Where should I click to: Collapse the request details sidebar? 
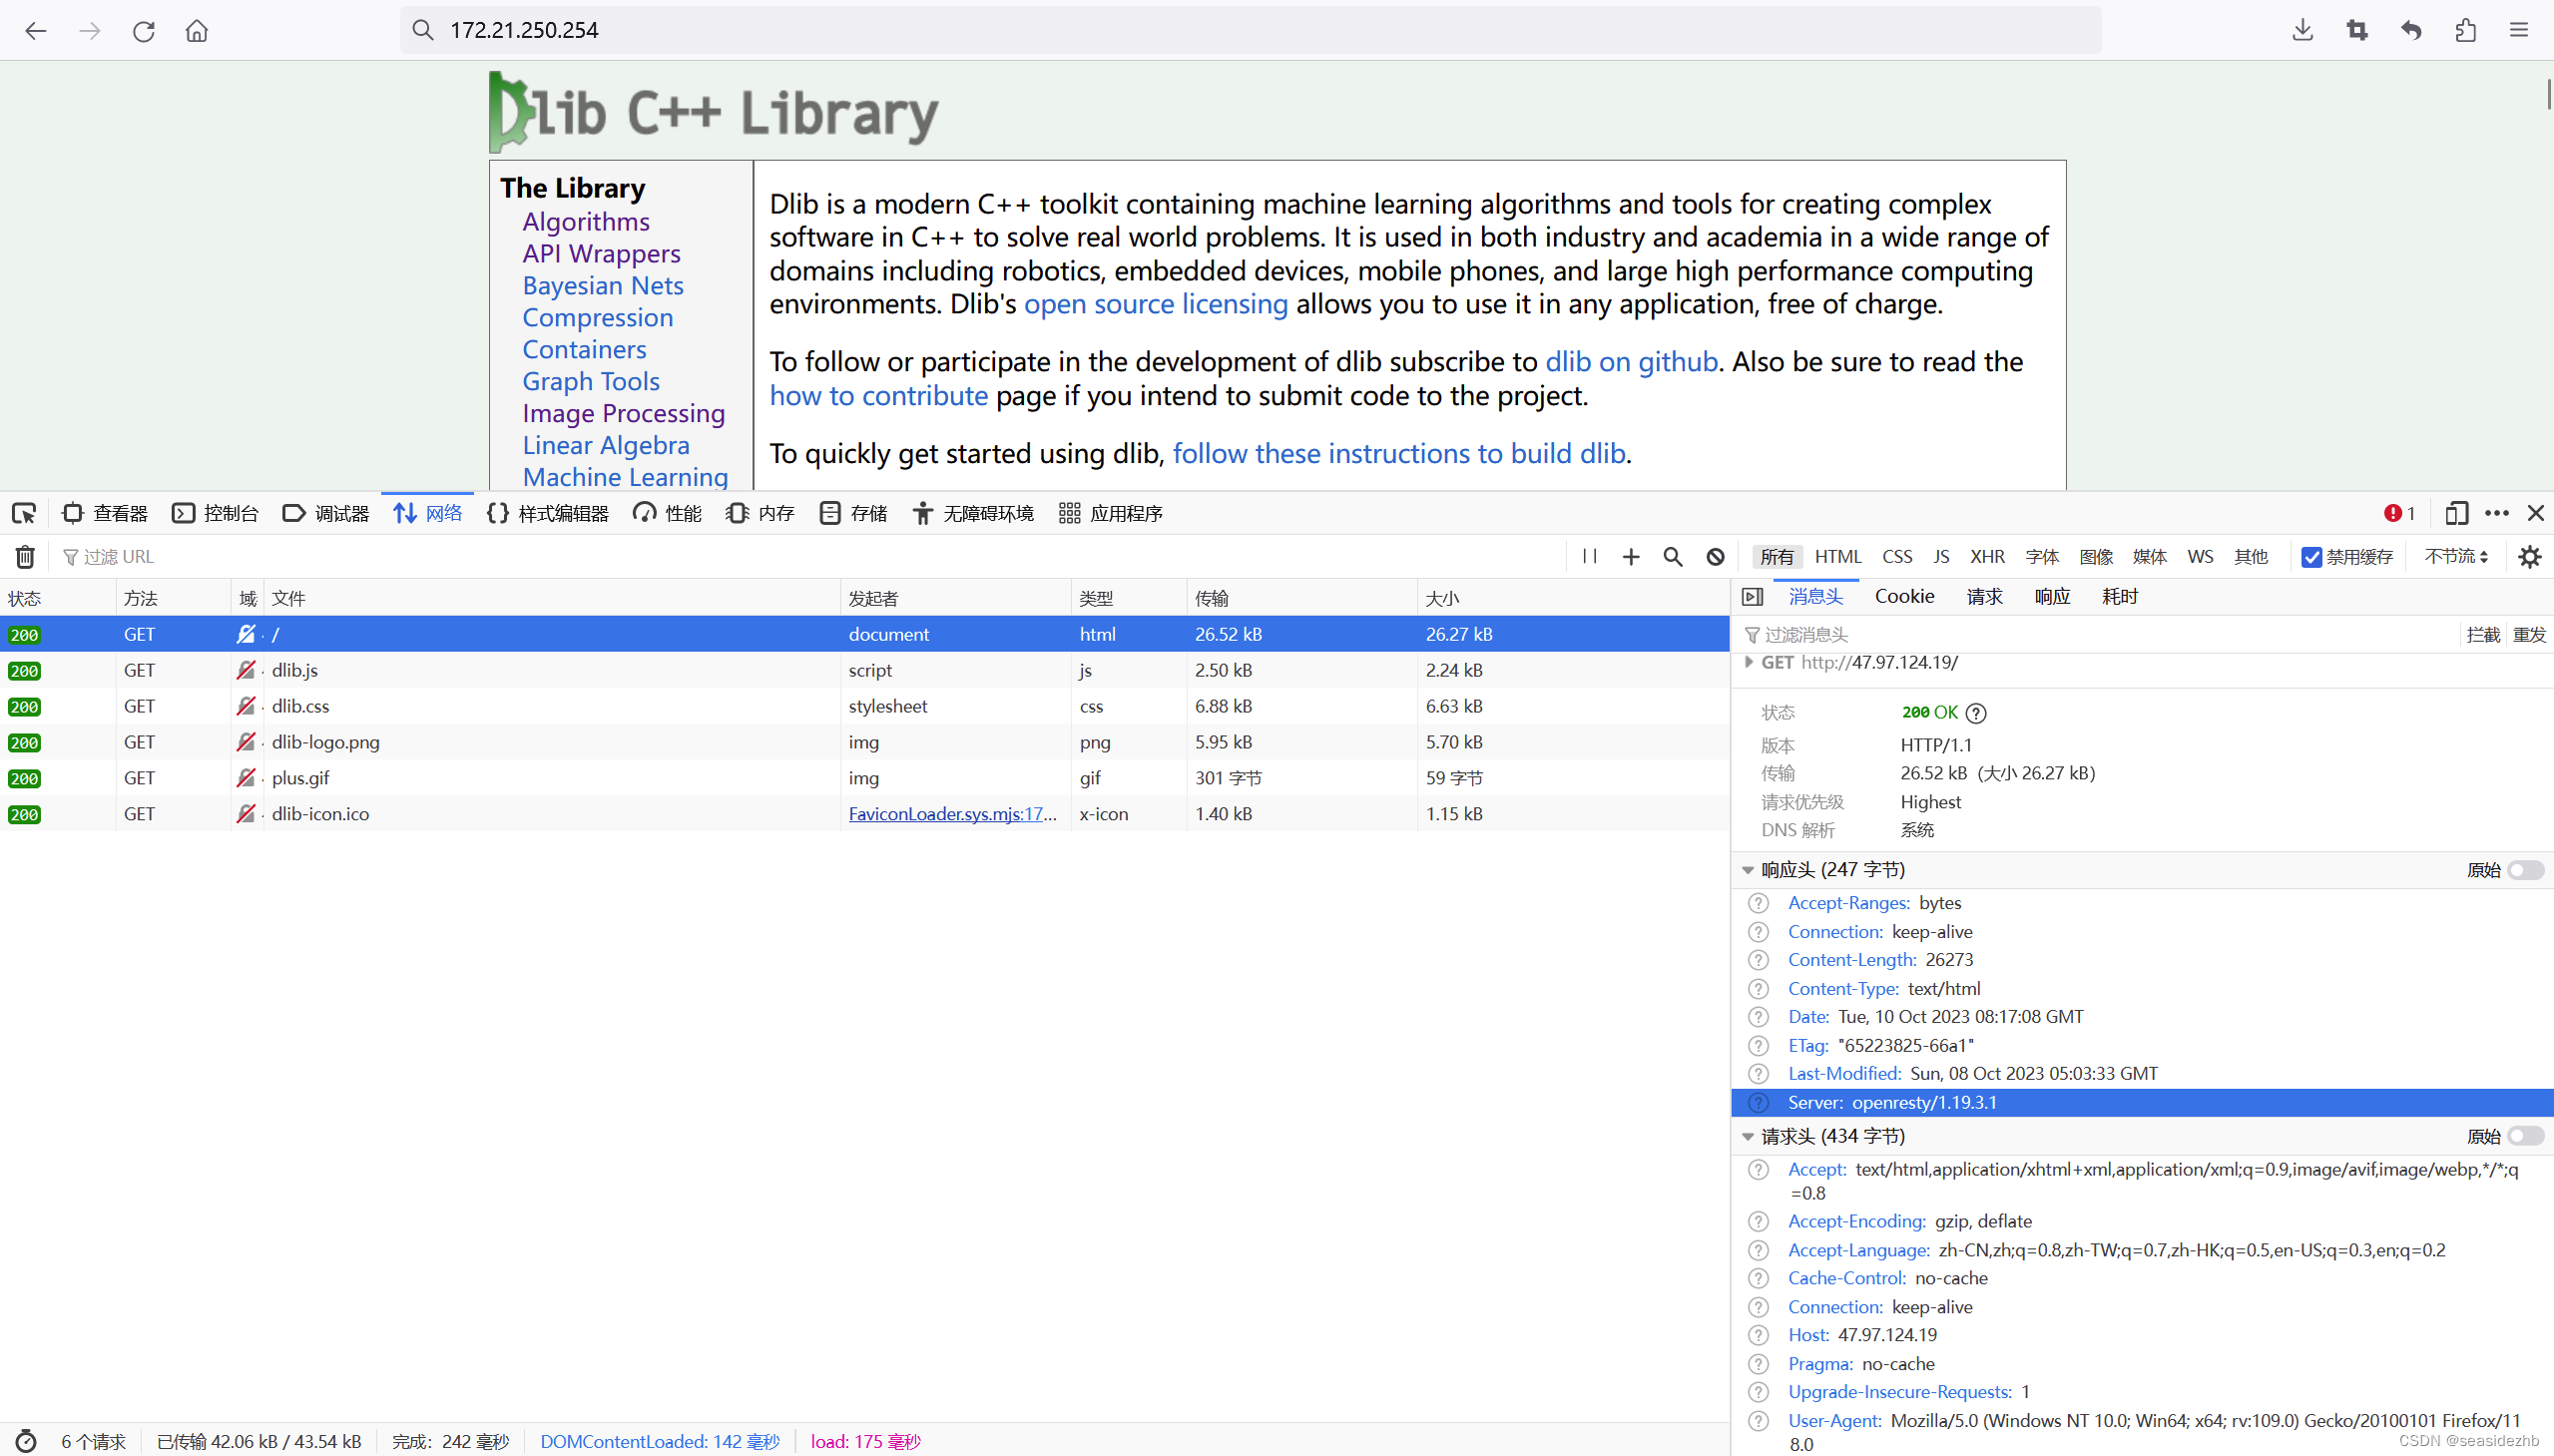1752,597
